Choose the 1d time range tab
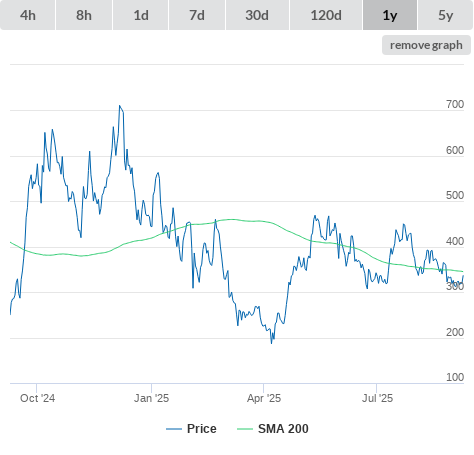 (141, 15)
